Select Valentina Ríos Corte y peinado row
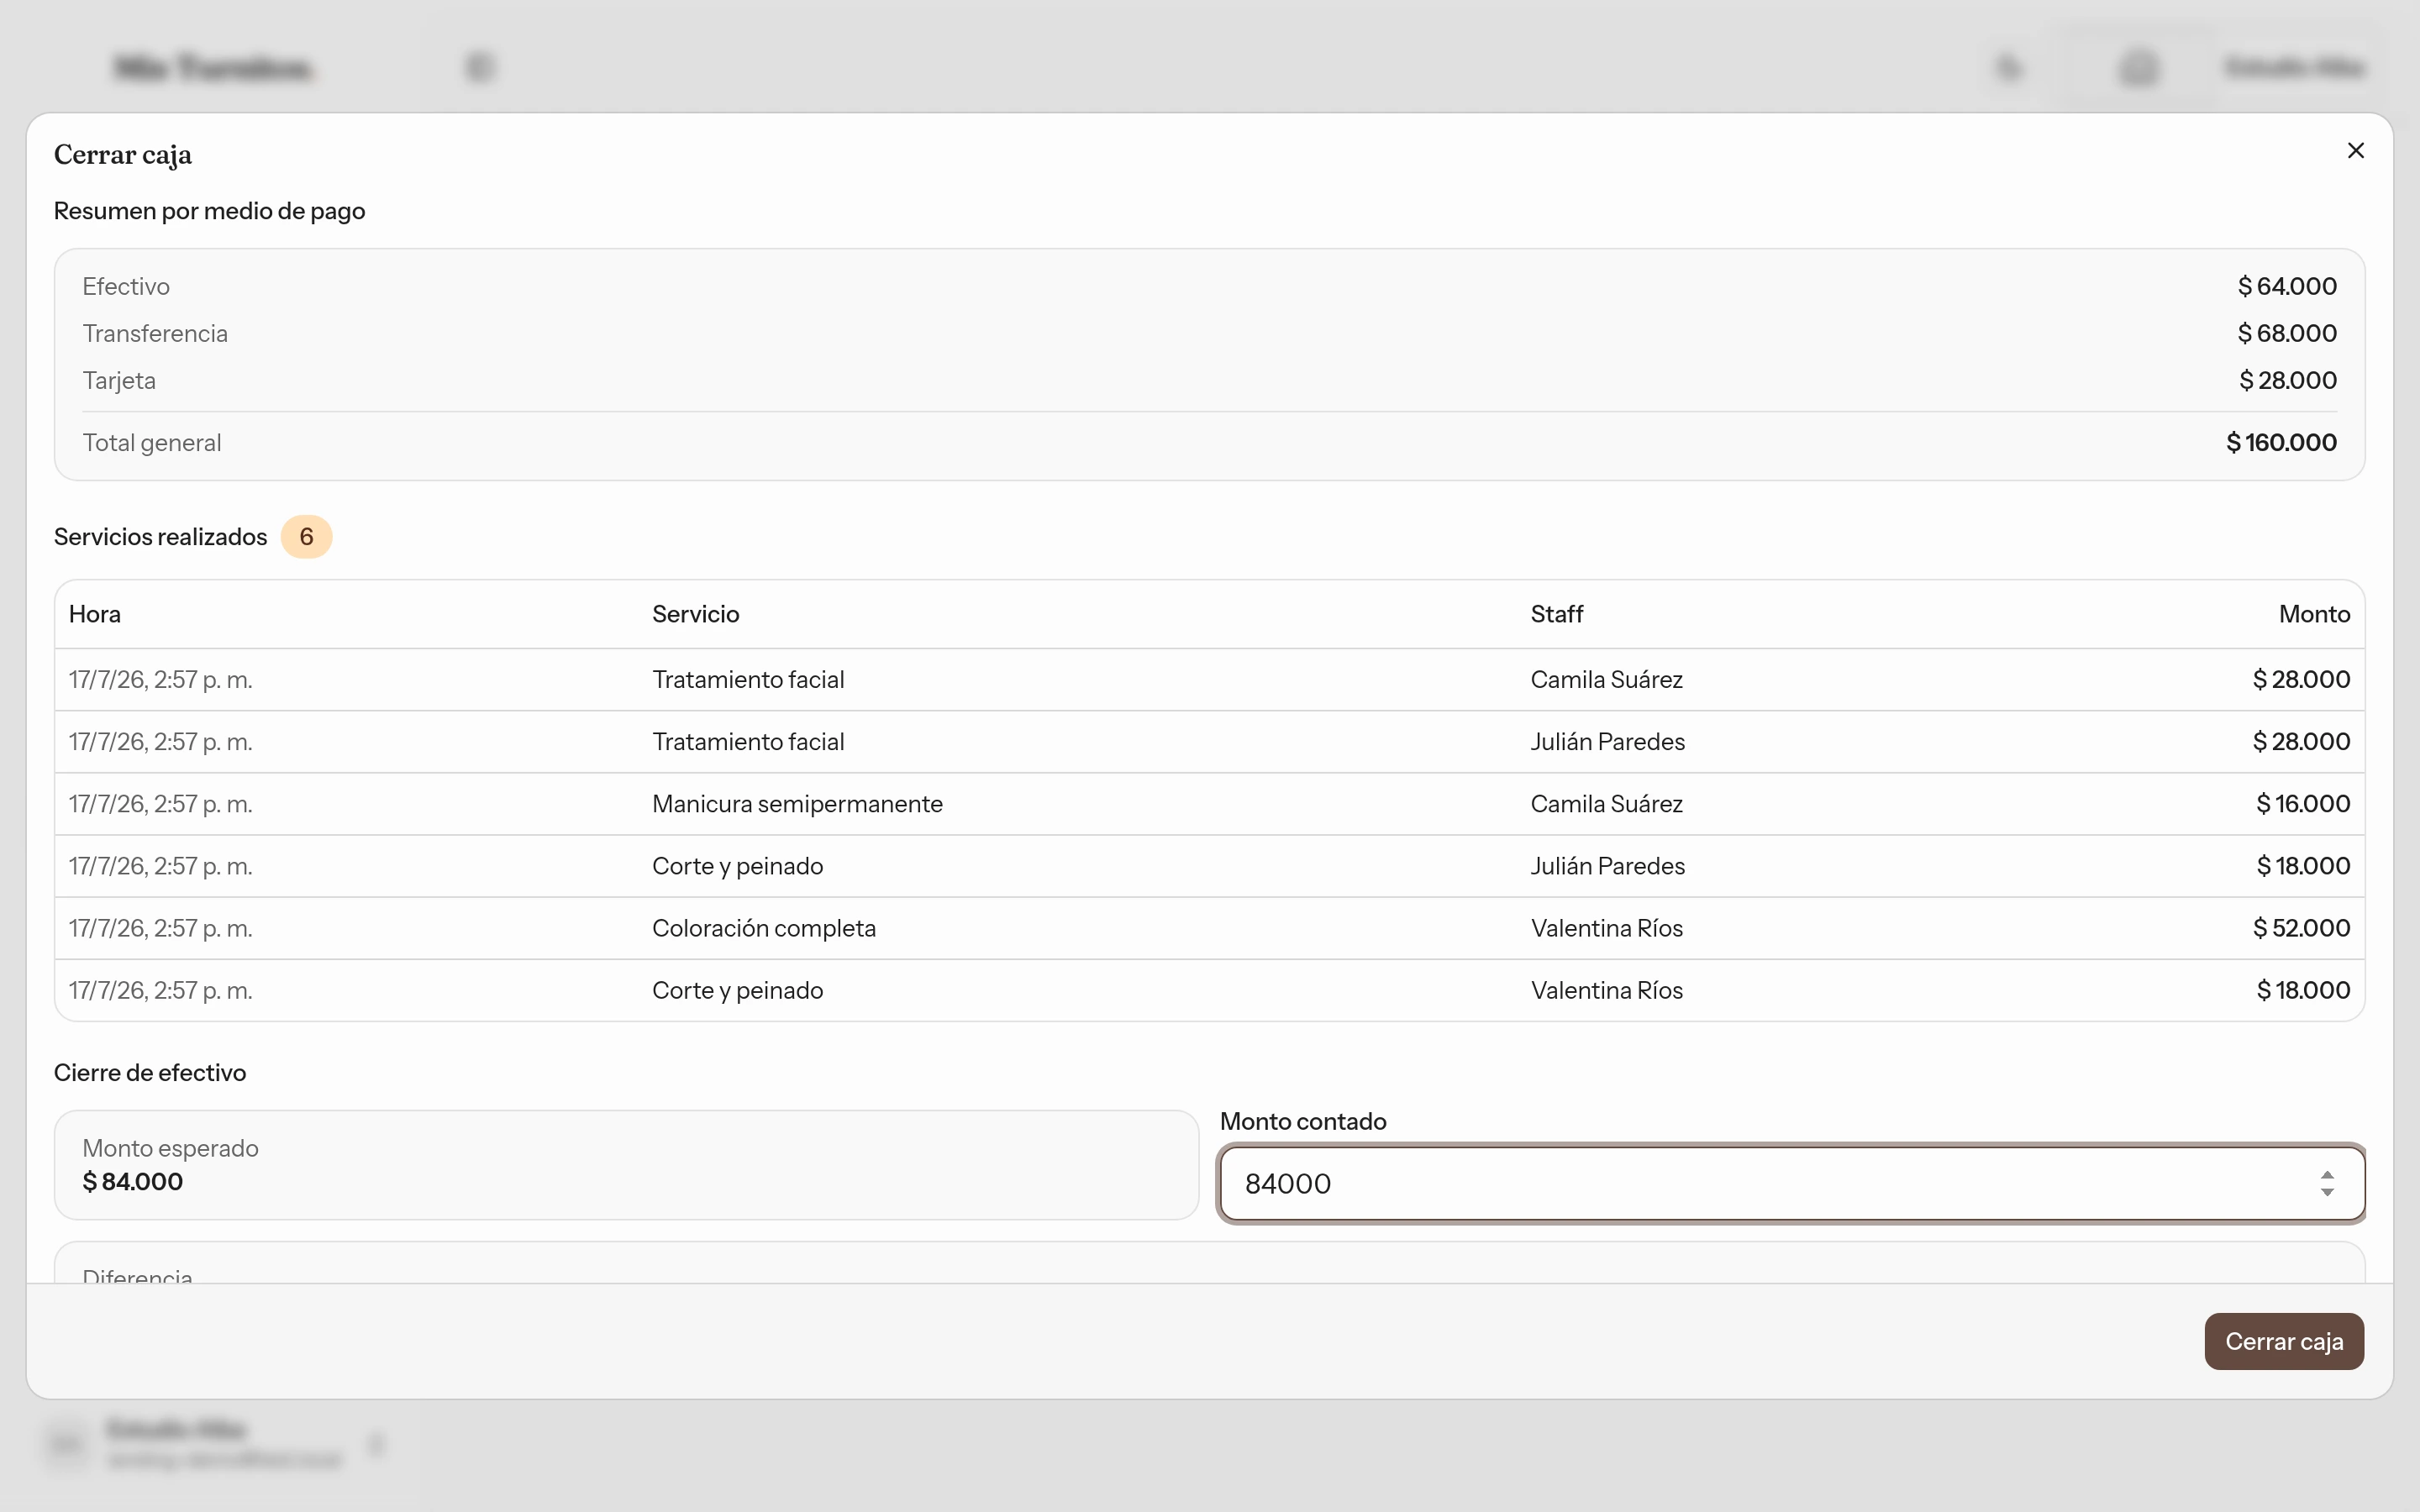 coord(1209,990)
